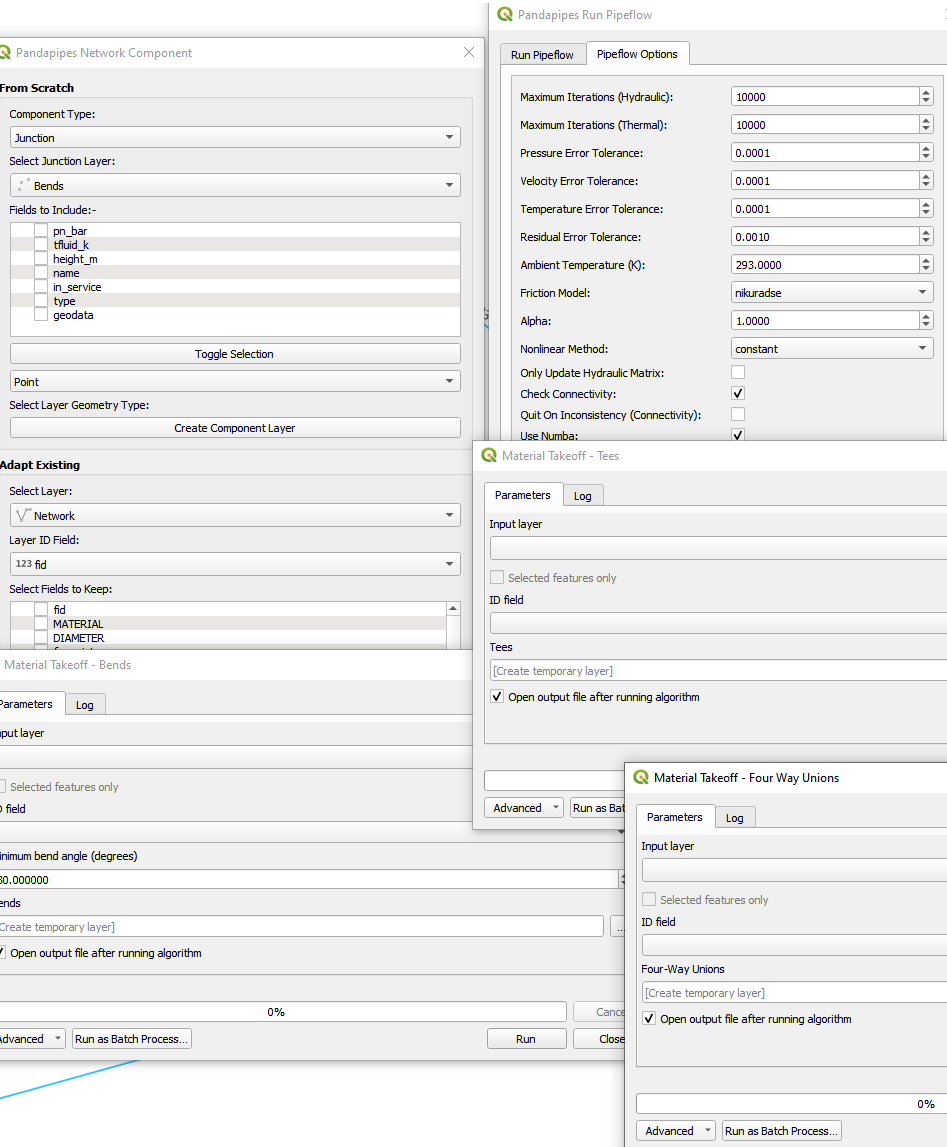Check the in_service field checkbox
This screenshot has height=1147, width=947.
coord(41,287)
